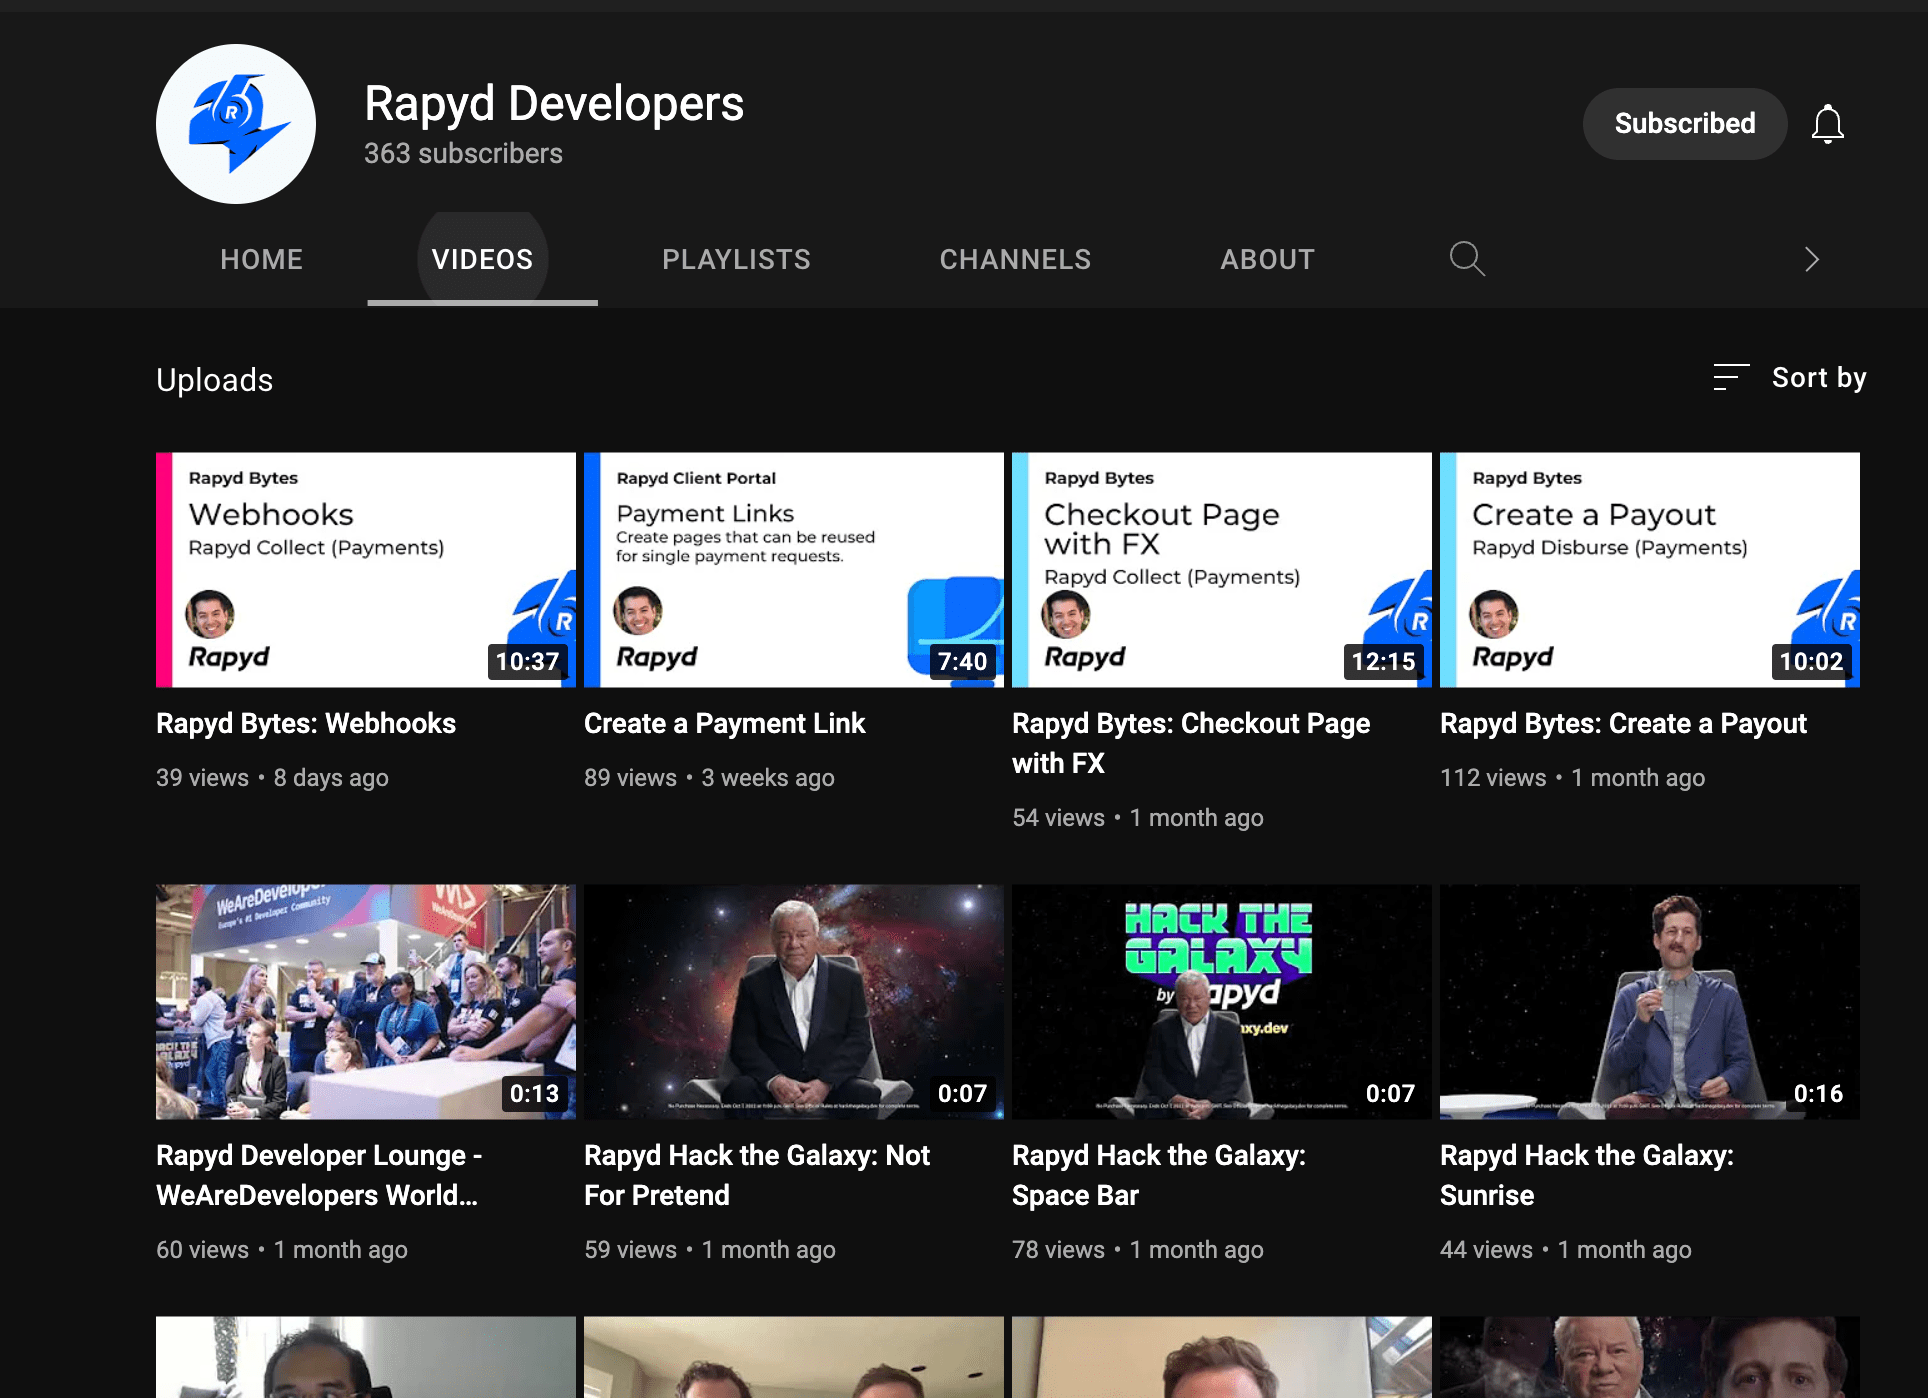Switch to the Playlists tab
The width and height of the screenshot is (1928, 1398).
(736, 259)
